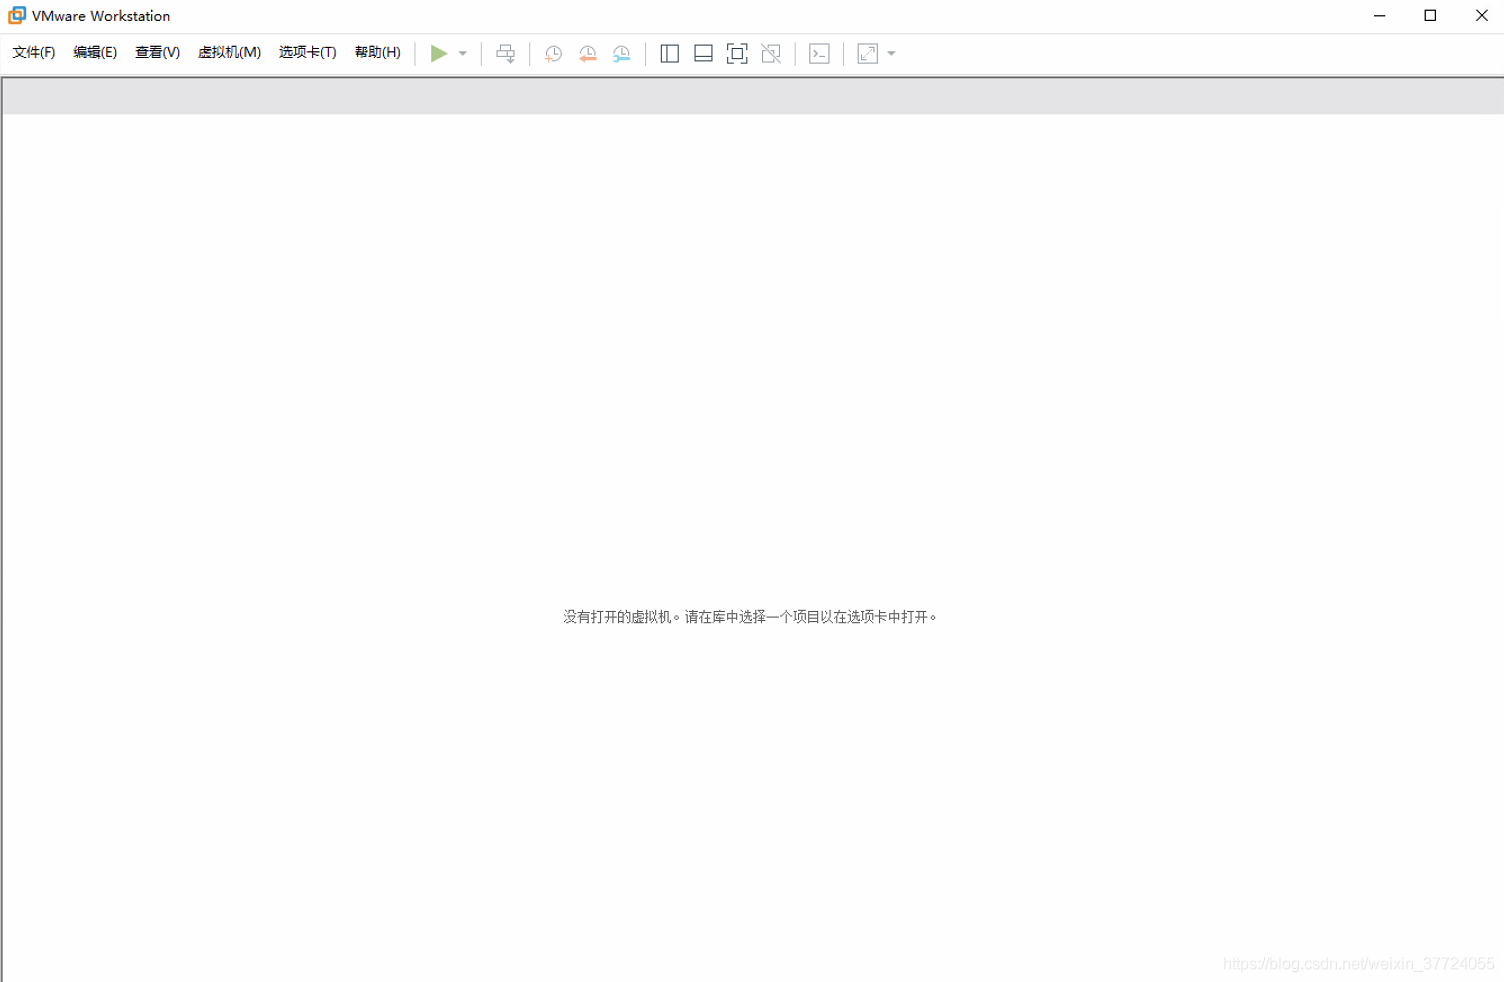Toggle the thumbnail bar view icon
This screenshot has height=982, width=1504.
coord(704,54)
